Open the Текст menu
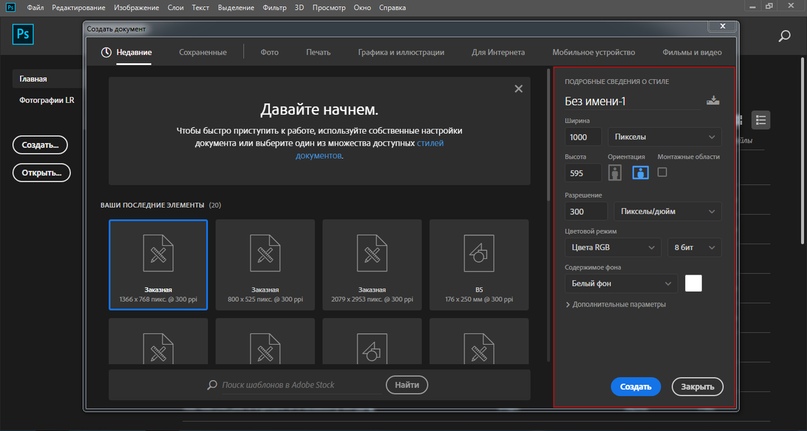Screen dimensions: 807x431 click(200, 8)
